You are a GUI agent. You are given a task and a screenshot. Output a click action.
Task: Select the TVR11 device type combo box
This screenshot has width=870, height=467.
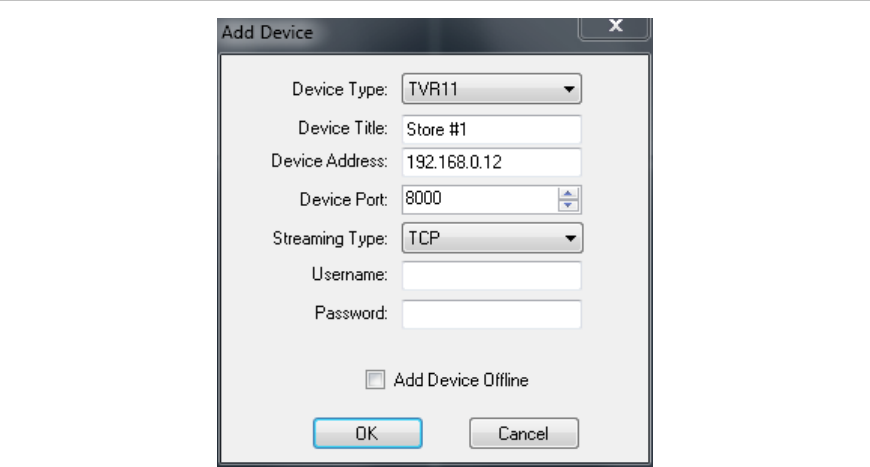click(x=480, y=90)
